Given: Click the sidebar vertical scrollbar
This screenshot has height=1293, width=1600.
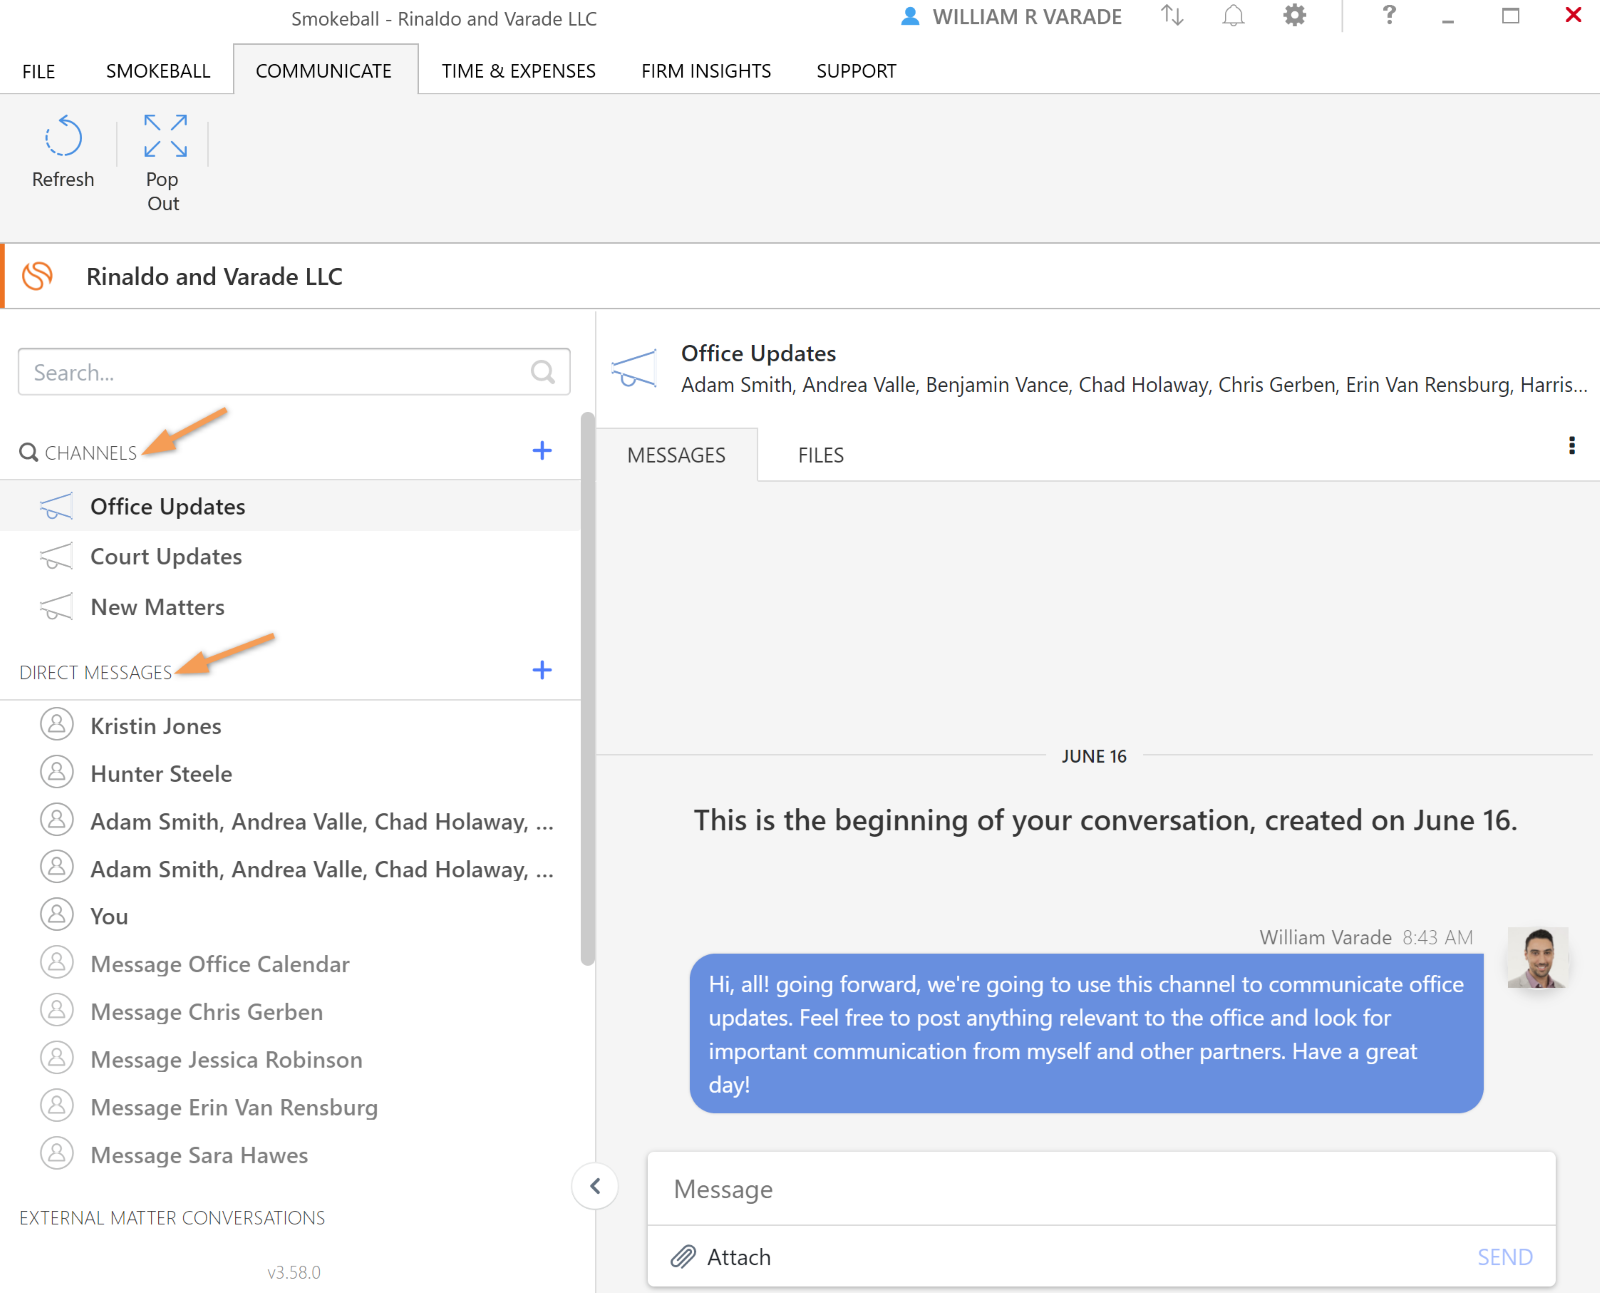Looking at the screenshot, I should (x=588, y=688).
